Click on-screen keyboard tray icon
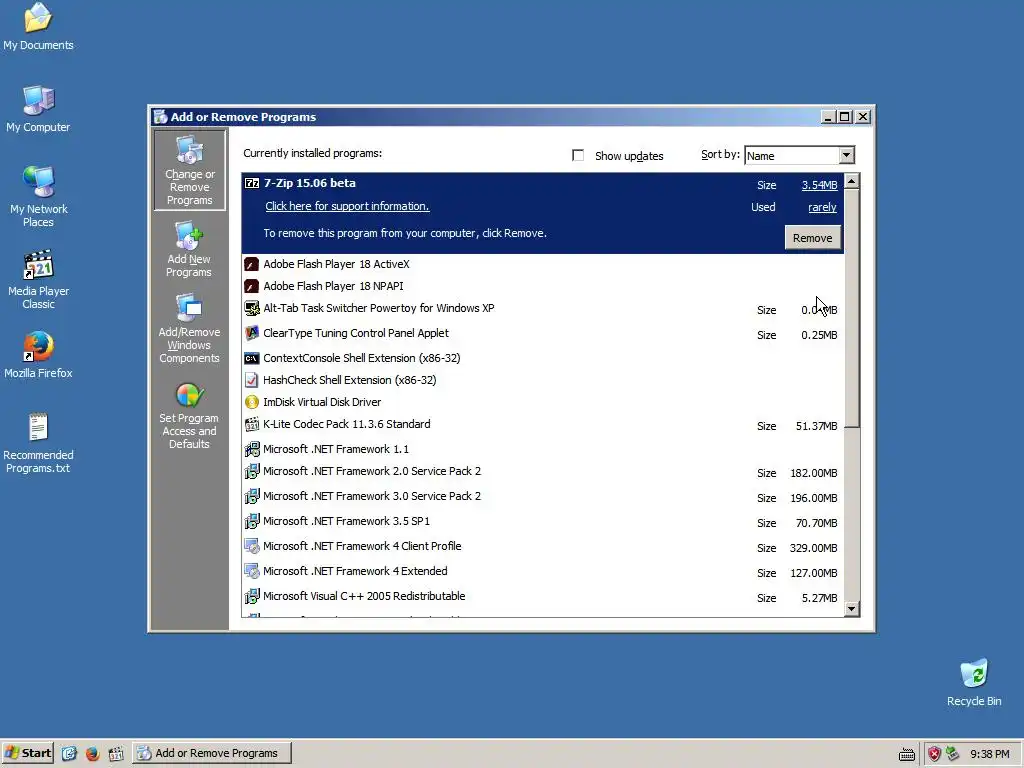Image resolution: width=1024 pixels, height=768 pixels. tap(906, 755)
